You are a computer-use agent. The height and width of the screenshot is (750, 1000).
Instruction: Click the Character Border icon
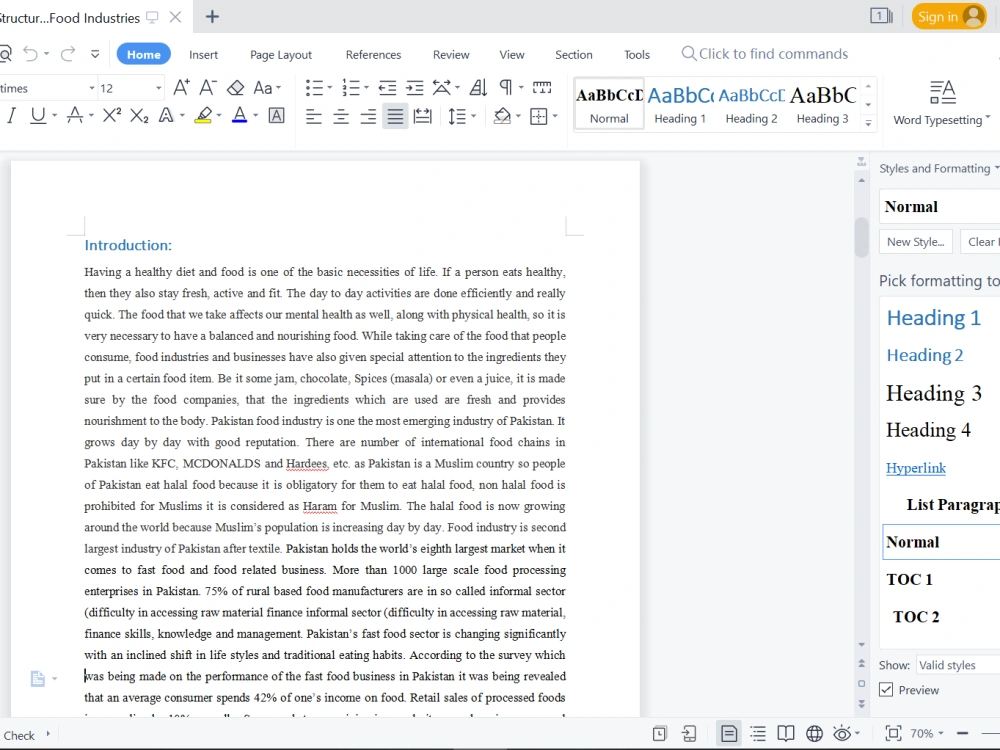click(x=276, y=115)
